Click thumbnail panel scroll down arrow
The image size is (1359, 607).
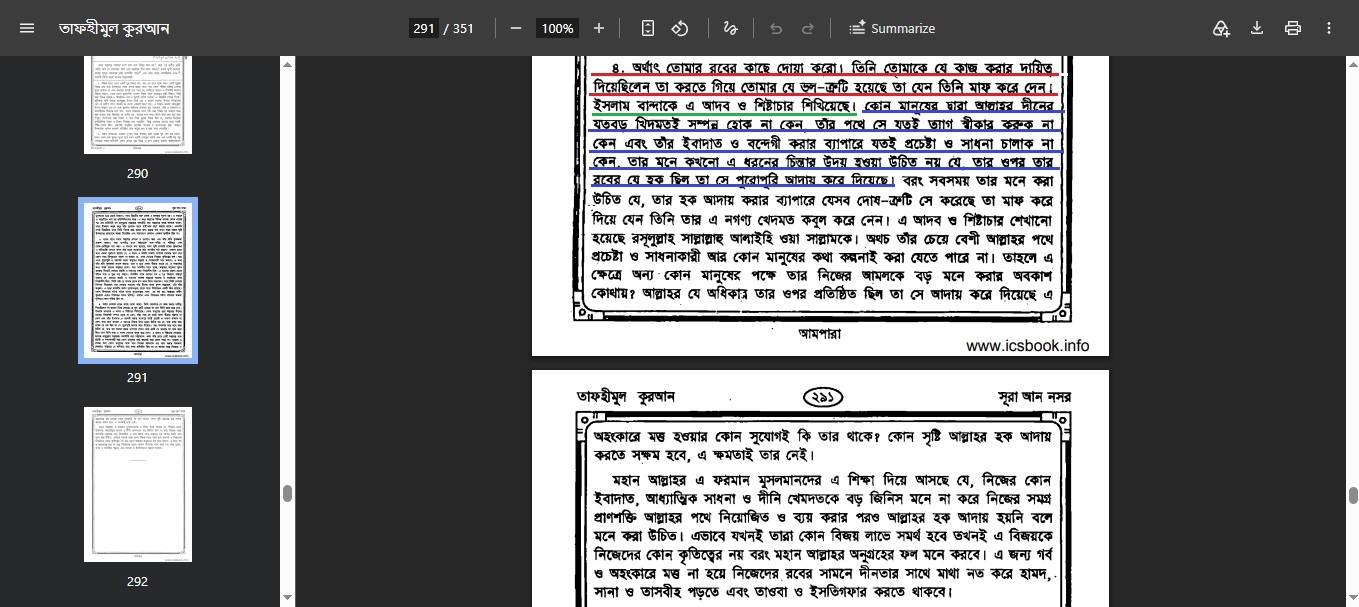(287, 598)
